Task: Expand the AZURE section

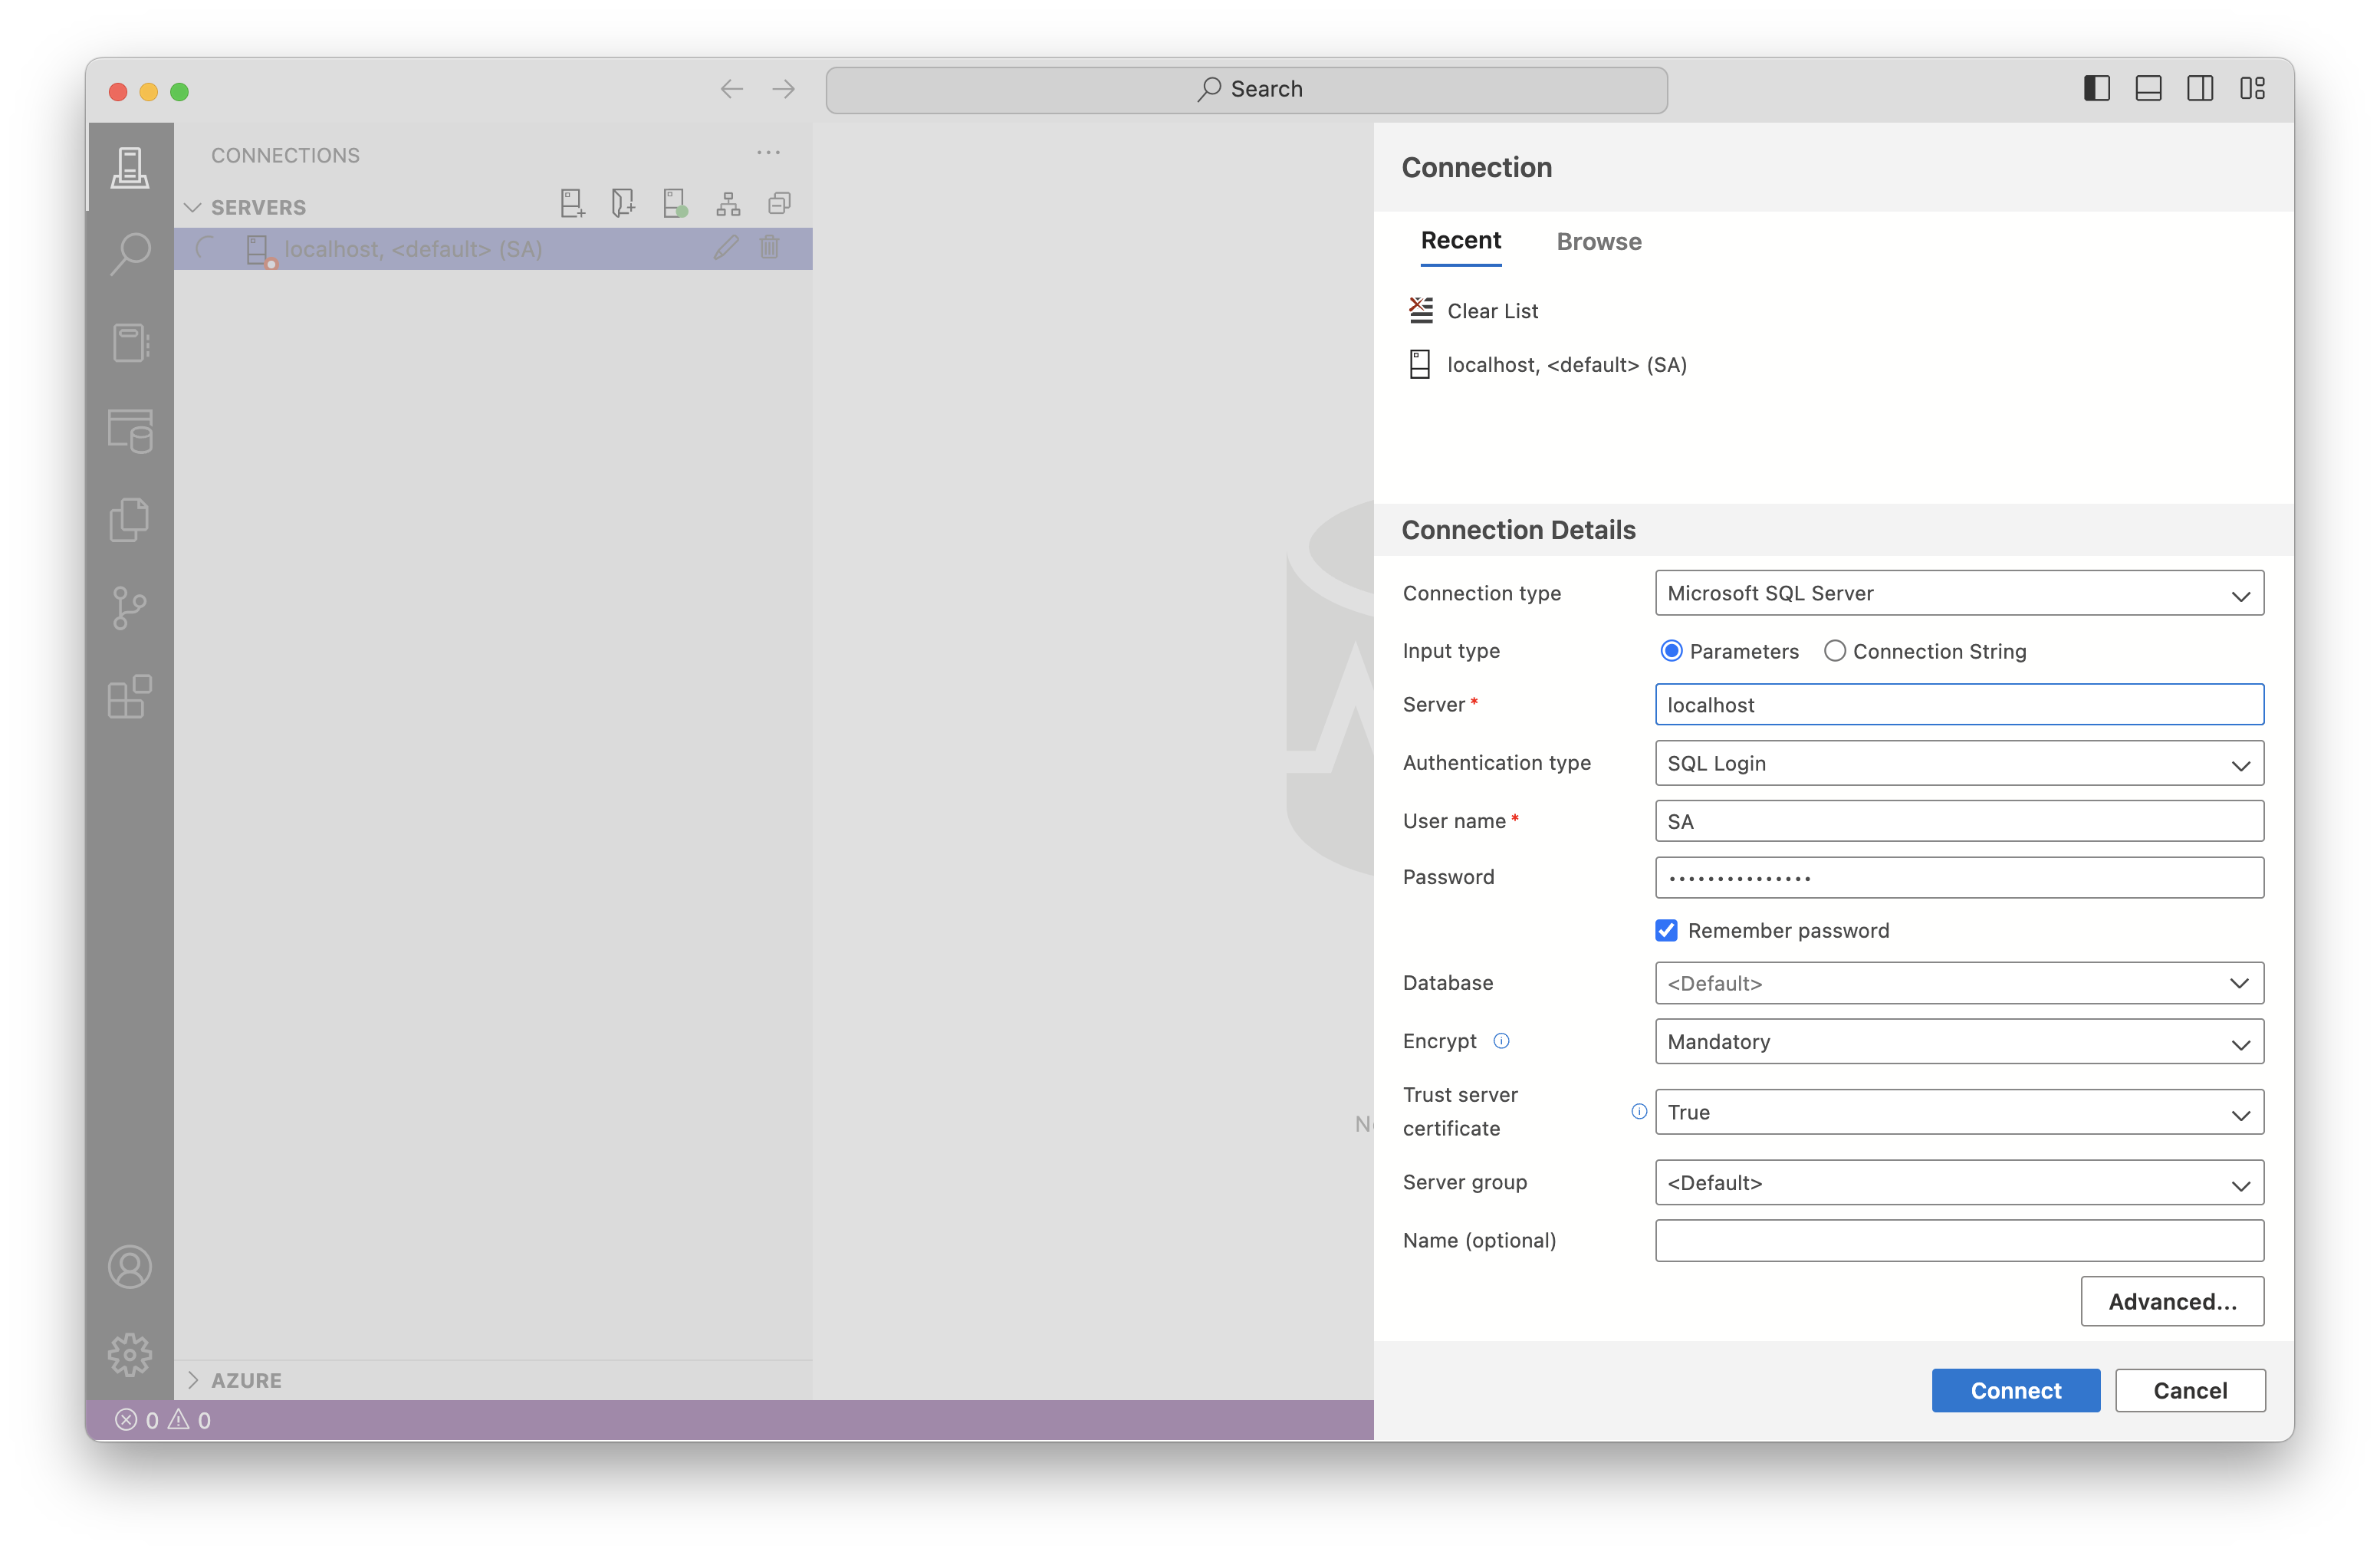Action: click(193, 1380)
